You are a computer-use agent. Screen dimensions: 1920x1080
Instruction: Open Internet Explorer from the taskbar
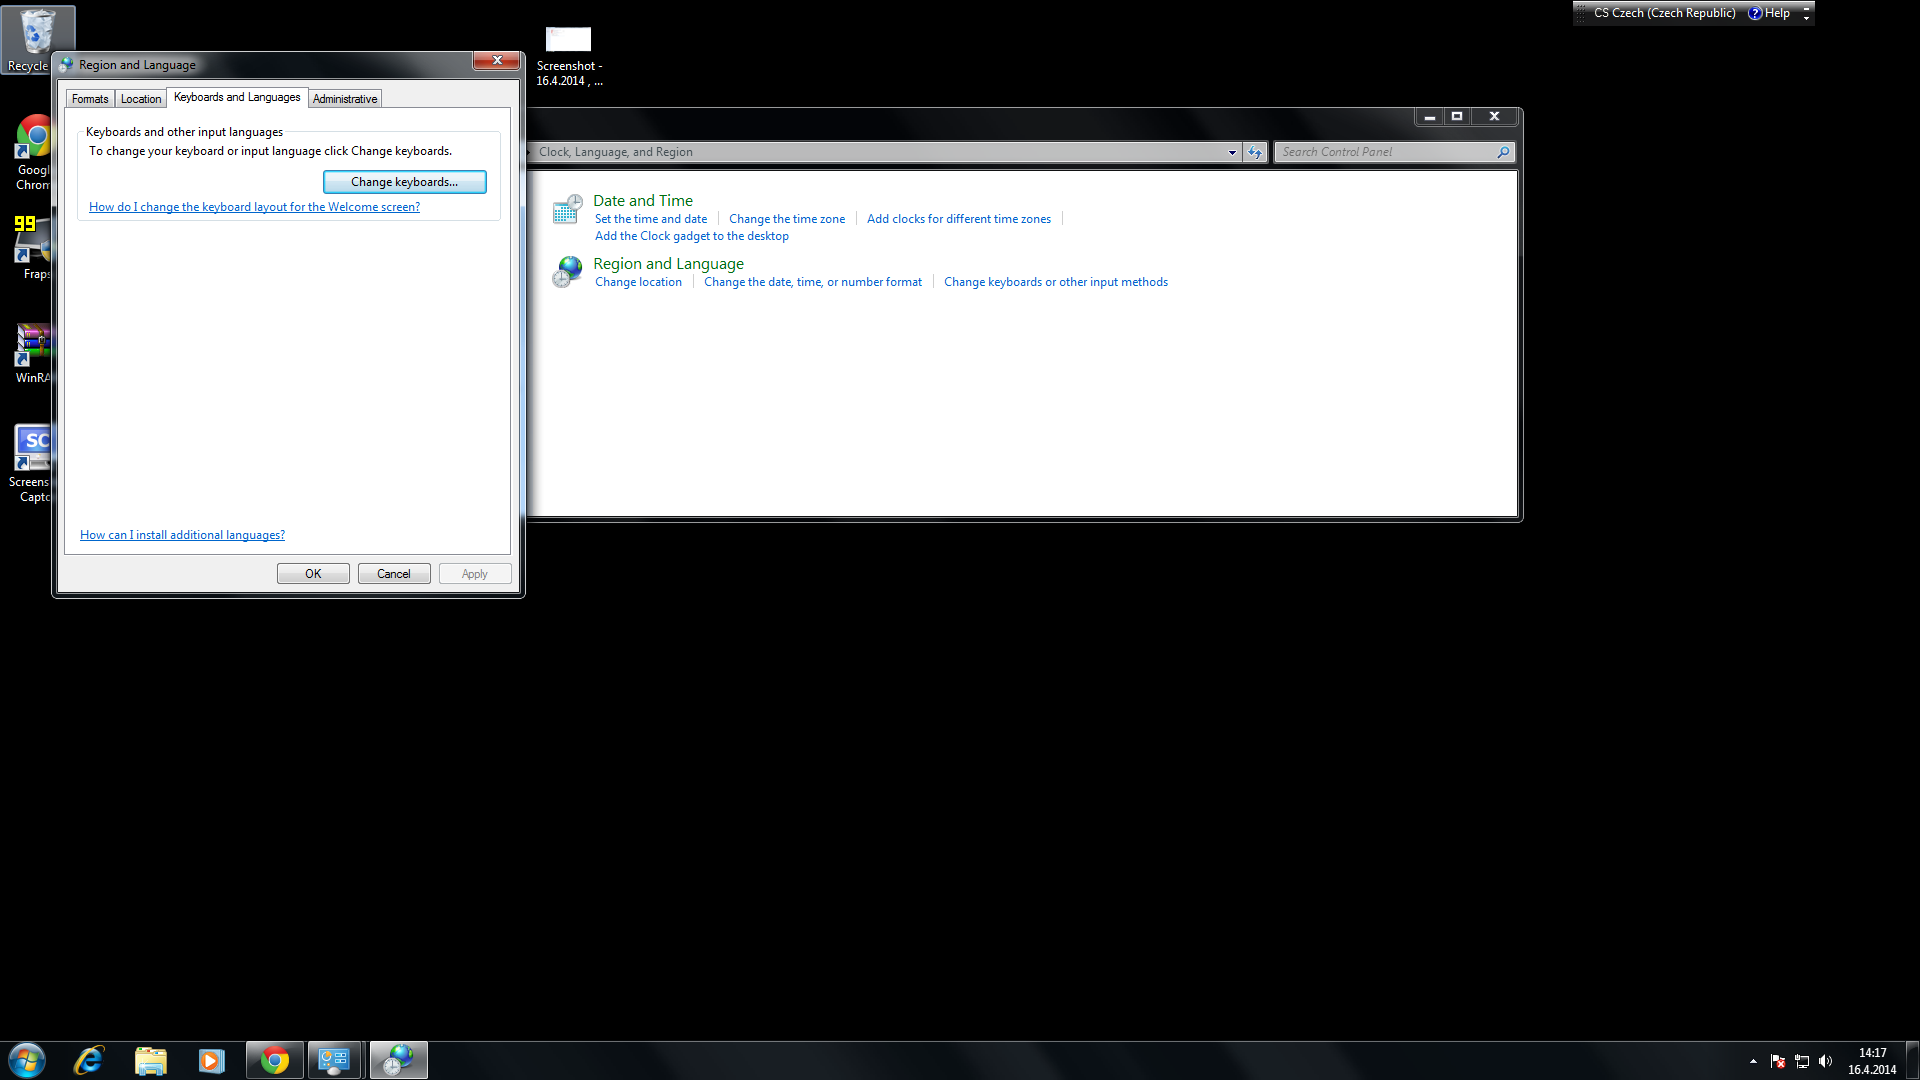[x=89, y=1060]
